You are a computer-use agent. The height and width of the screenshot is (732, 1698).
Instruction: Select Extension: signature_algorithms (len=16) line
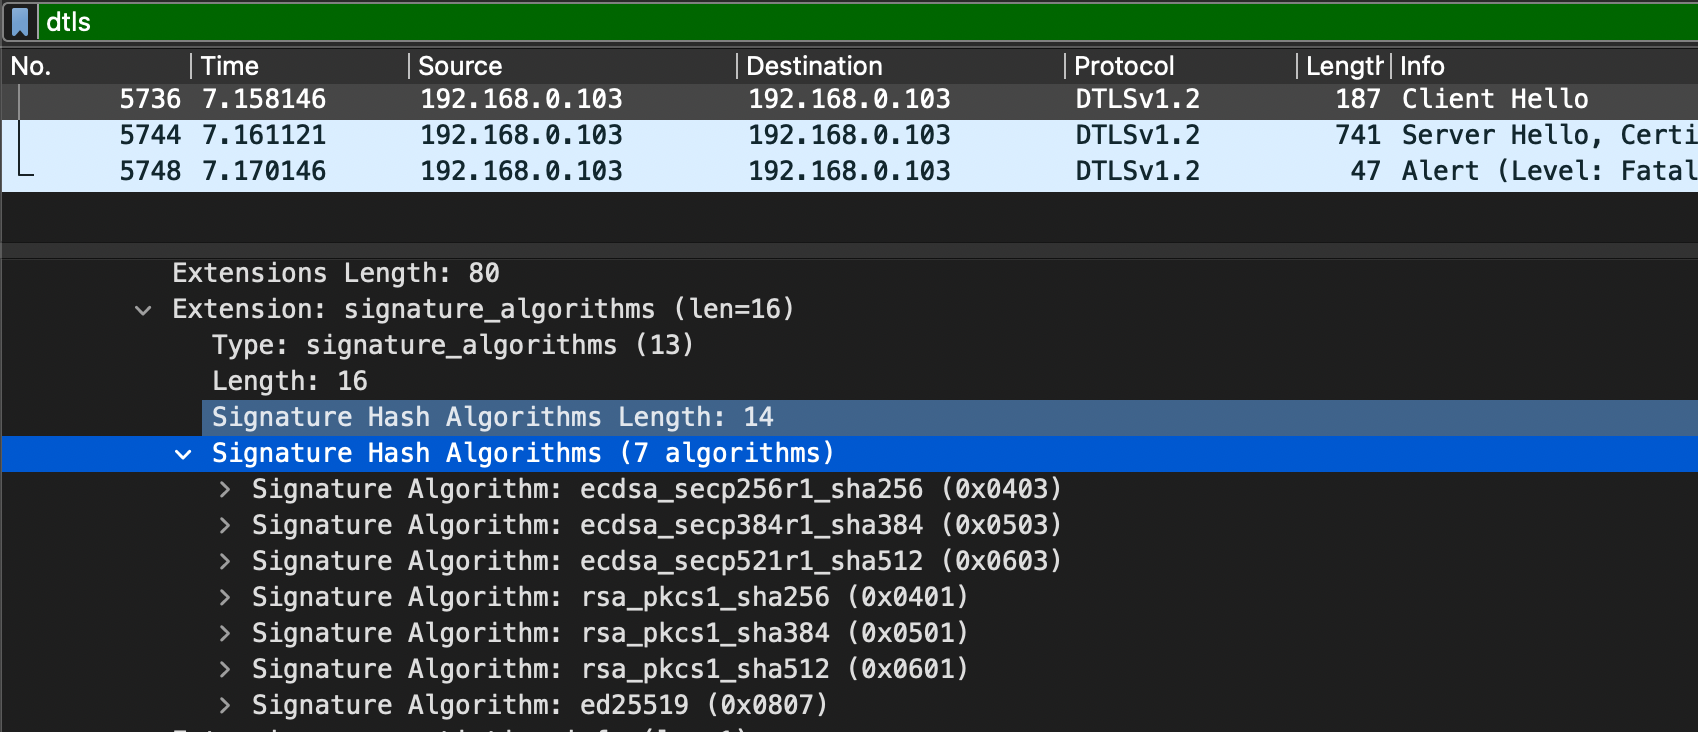click(x=483, y=309)
